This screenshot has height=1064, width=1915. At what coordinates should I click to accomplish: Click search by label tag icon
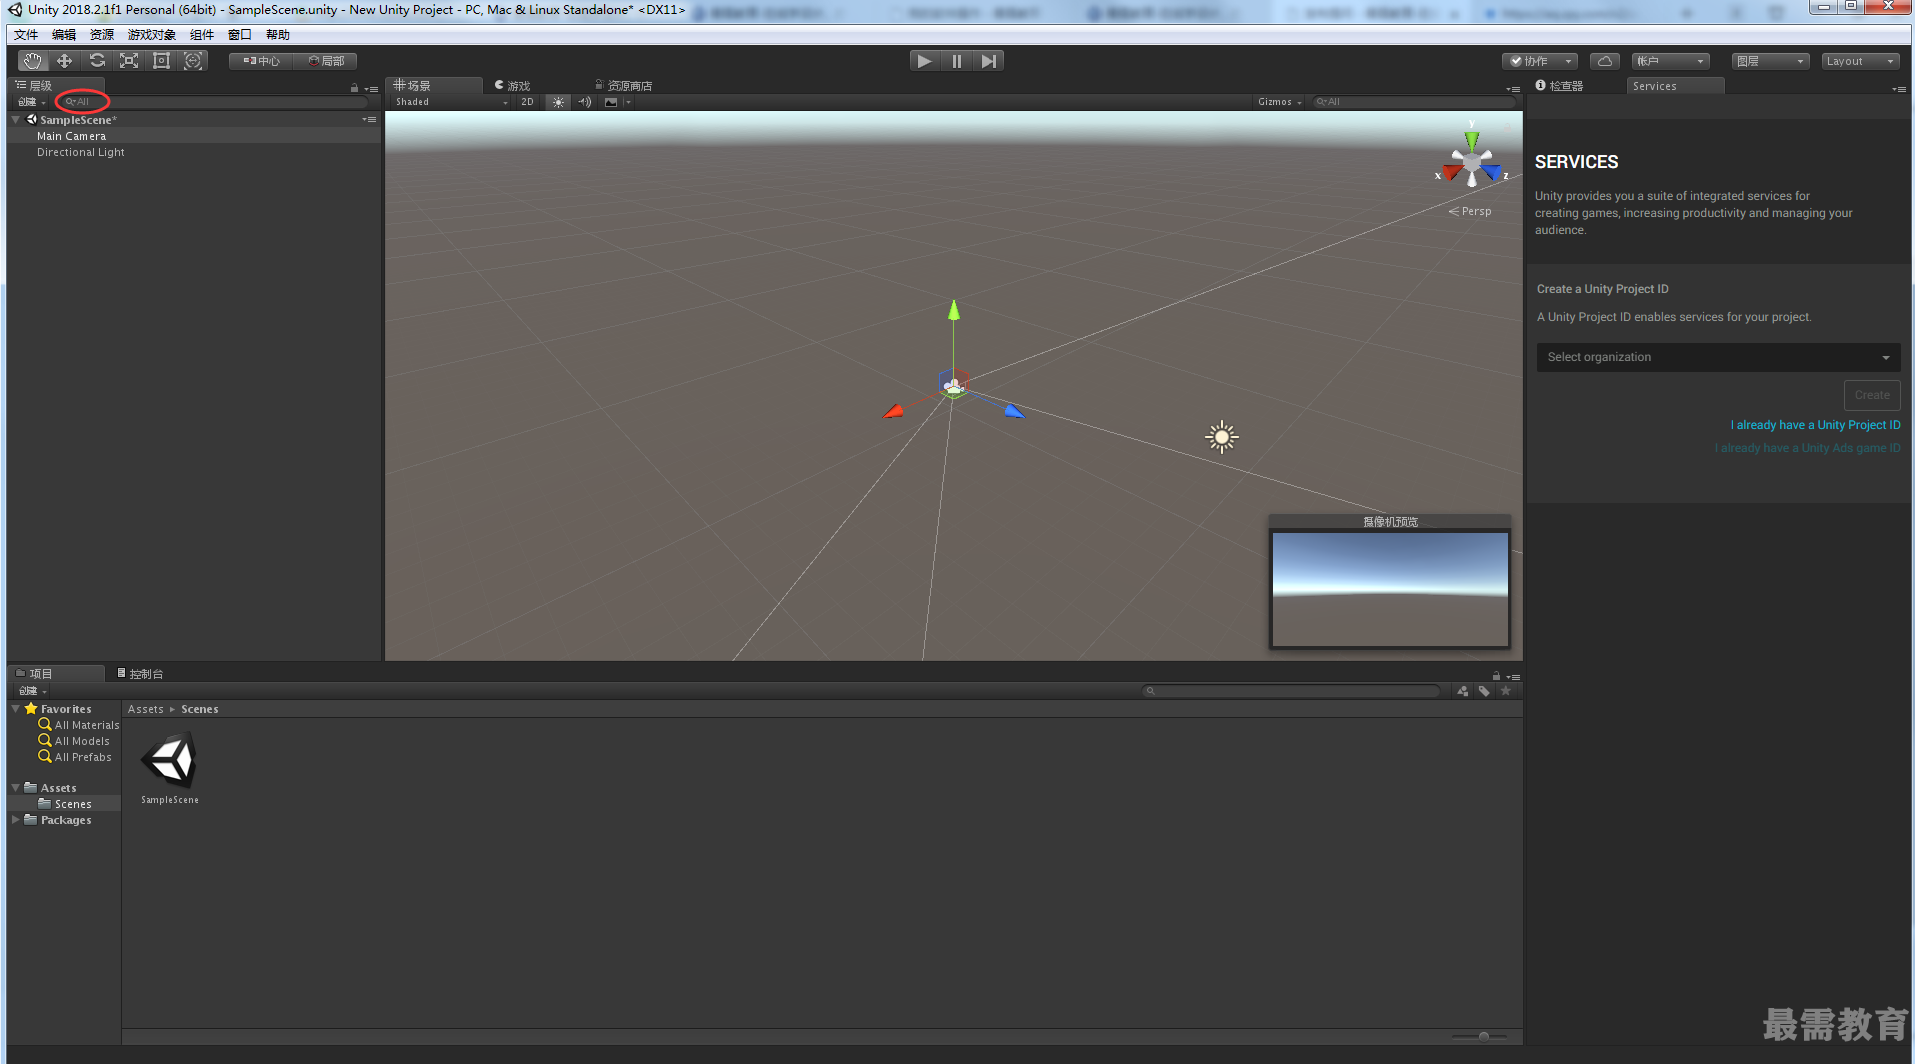pyautogui.click(x=1484, y=691)
